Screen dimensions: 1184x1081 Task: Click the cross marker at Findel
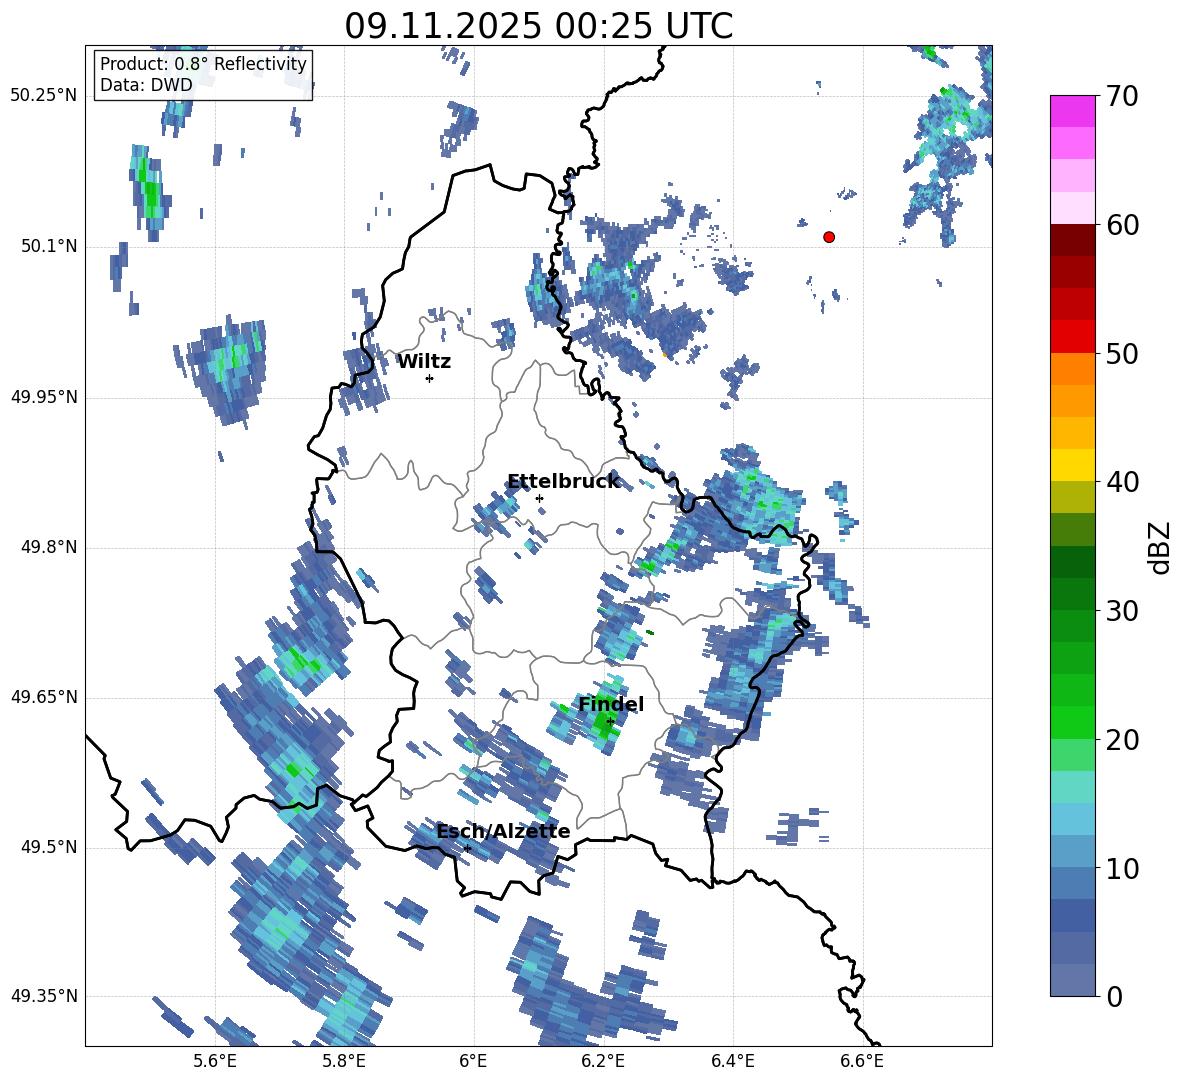tap(610, 721)
